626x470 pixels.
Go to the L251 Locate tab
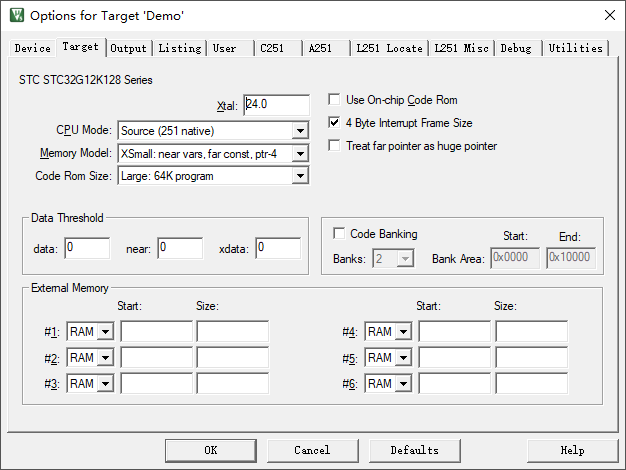click(389, 48)
